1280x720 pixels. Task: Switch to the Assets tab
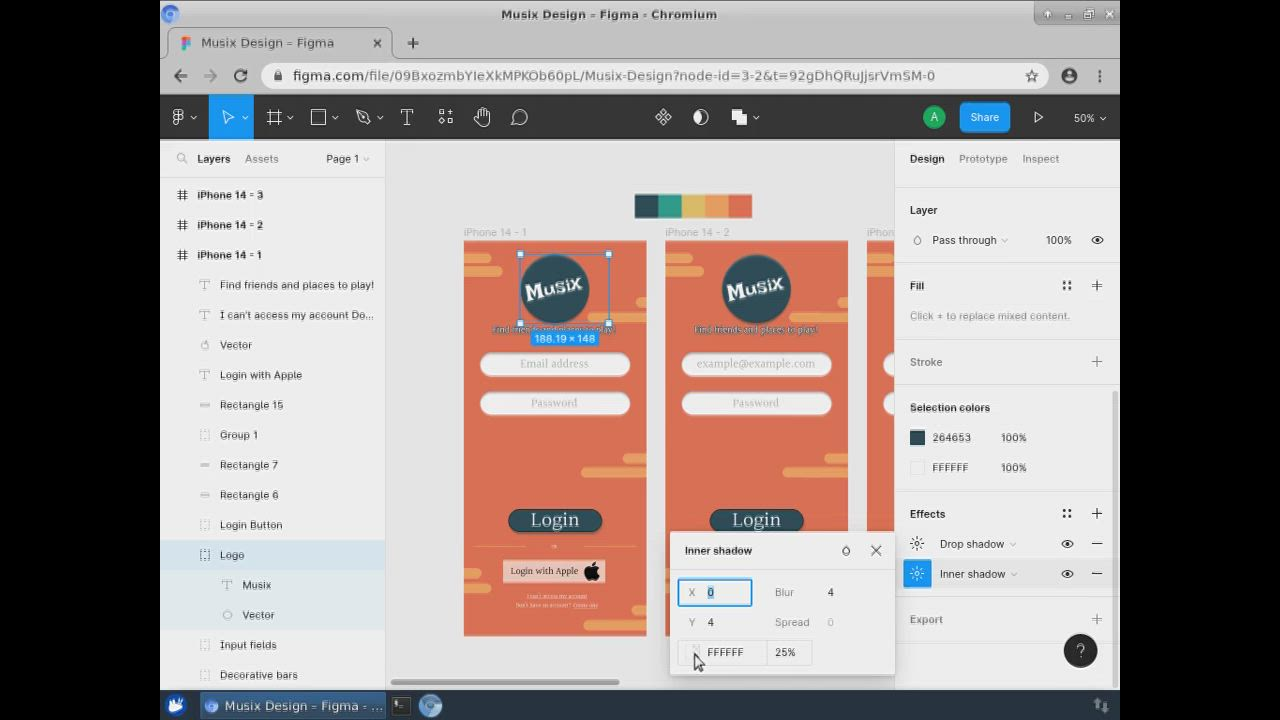pos(261,158)
